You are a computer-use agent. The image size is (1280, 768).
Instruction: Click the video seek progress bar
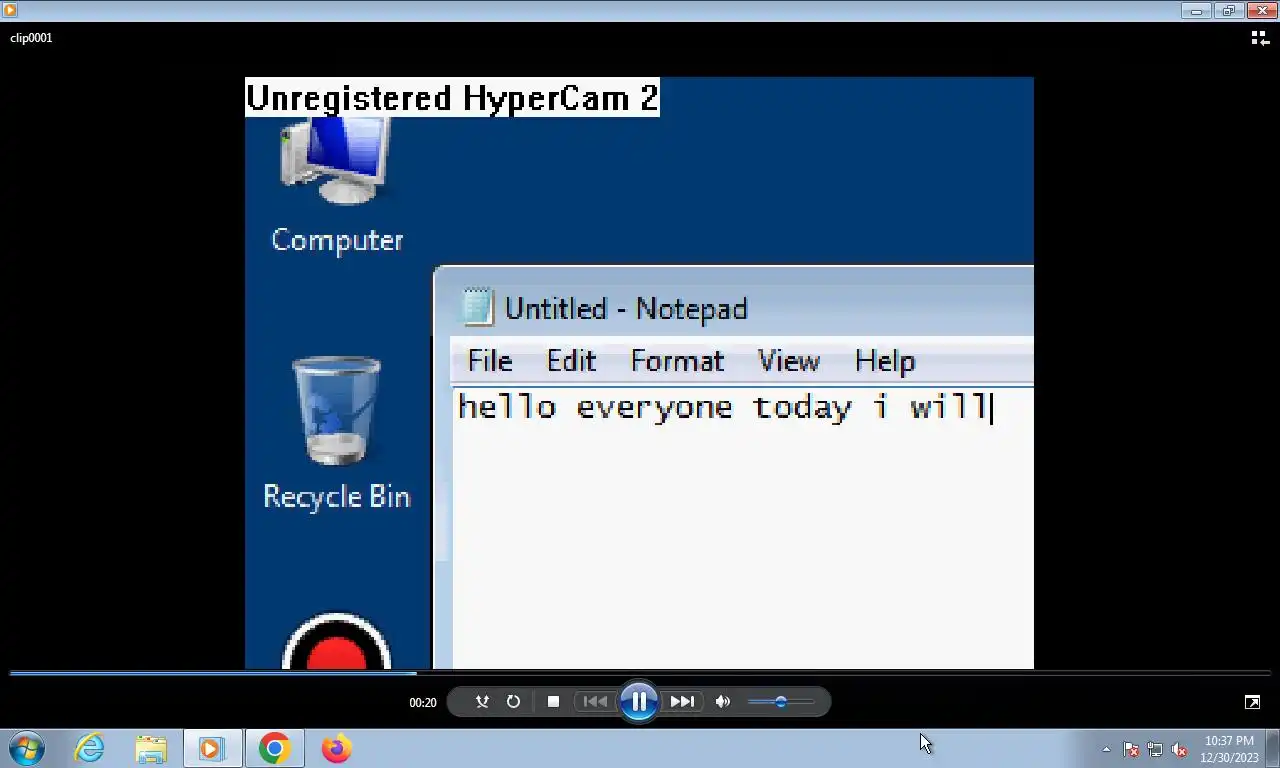point(640,673)
